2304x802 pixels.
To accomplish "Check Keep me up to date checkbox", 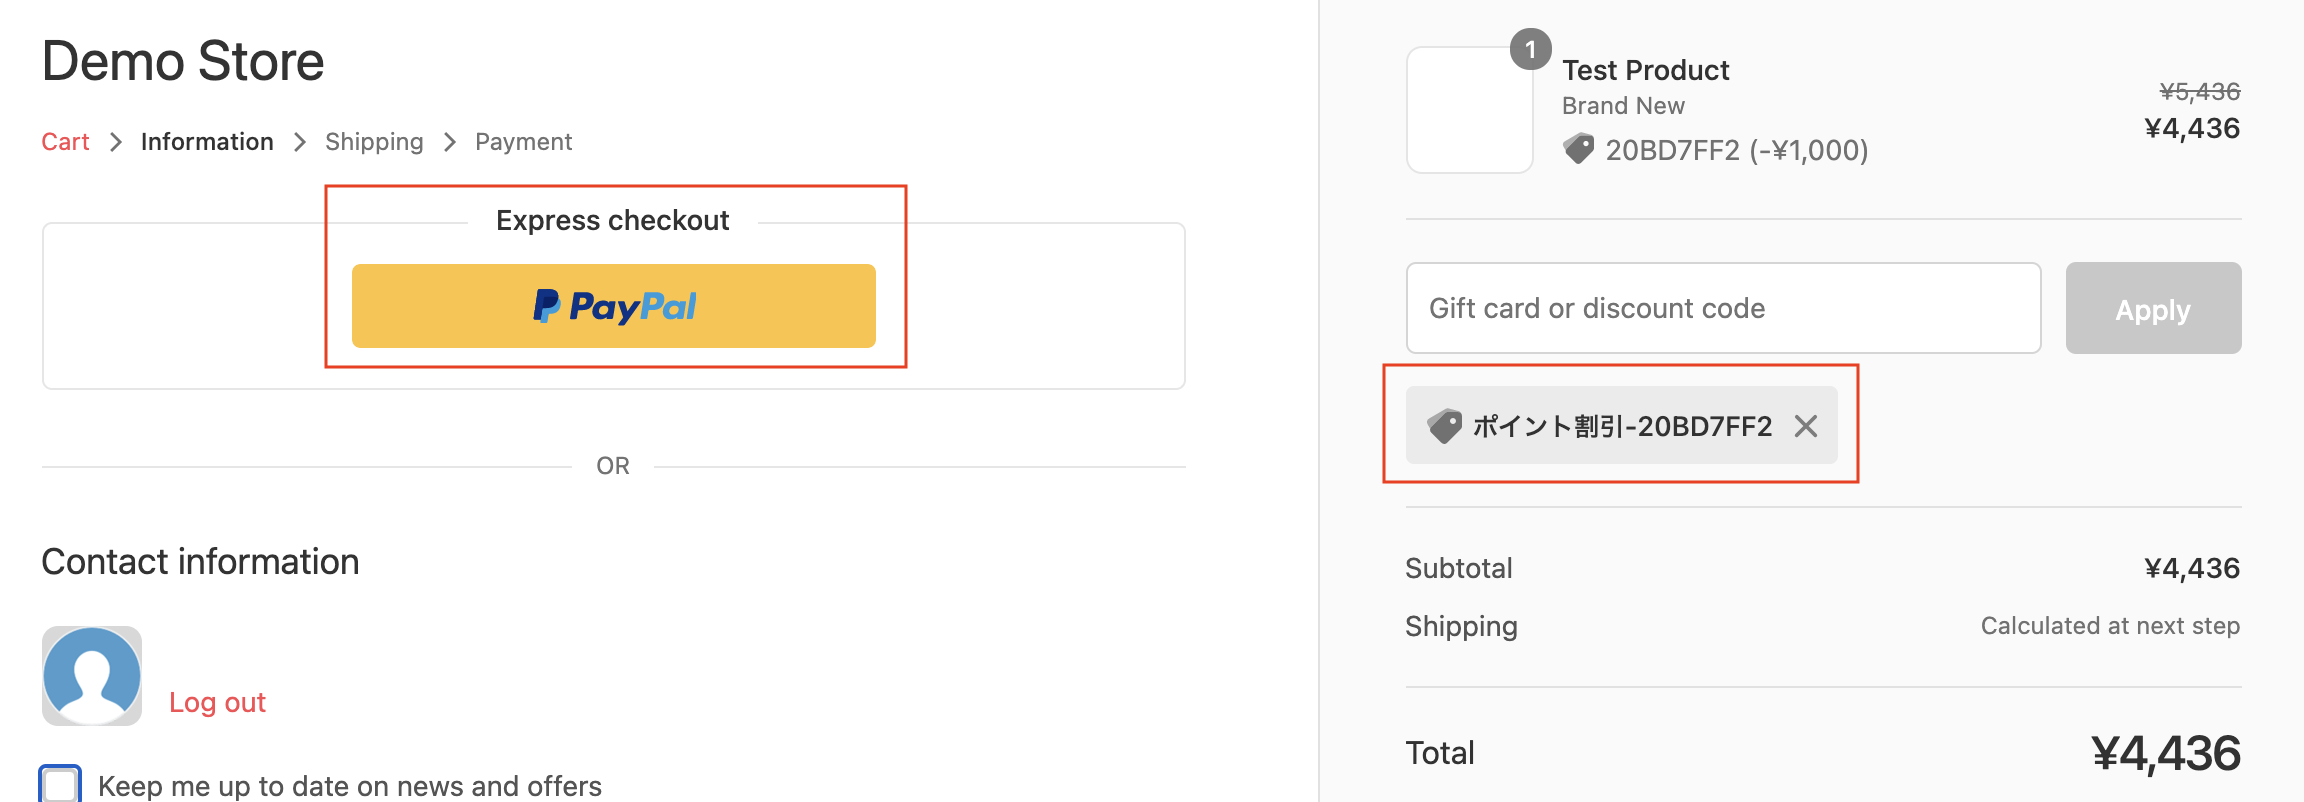I will click(x=61, y=786).
